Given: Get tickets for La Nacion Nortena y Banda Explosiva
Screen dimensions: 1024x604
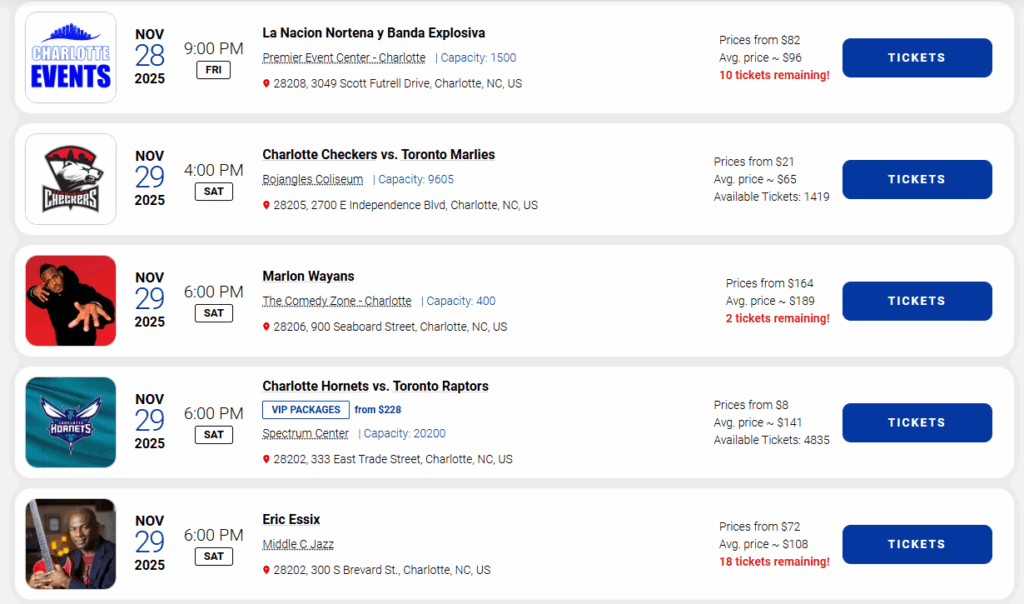Looking at the screenshot, I should click(x=916, y=58).
